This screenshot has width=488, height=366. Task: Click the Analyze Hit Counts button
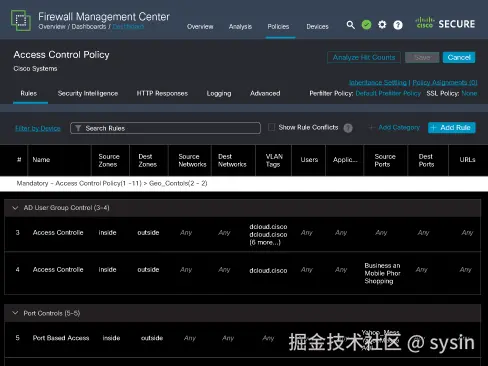(364, 57)
